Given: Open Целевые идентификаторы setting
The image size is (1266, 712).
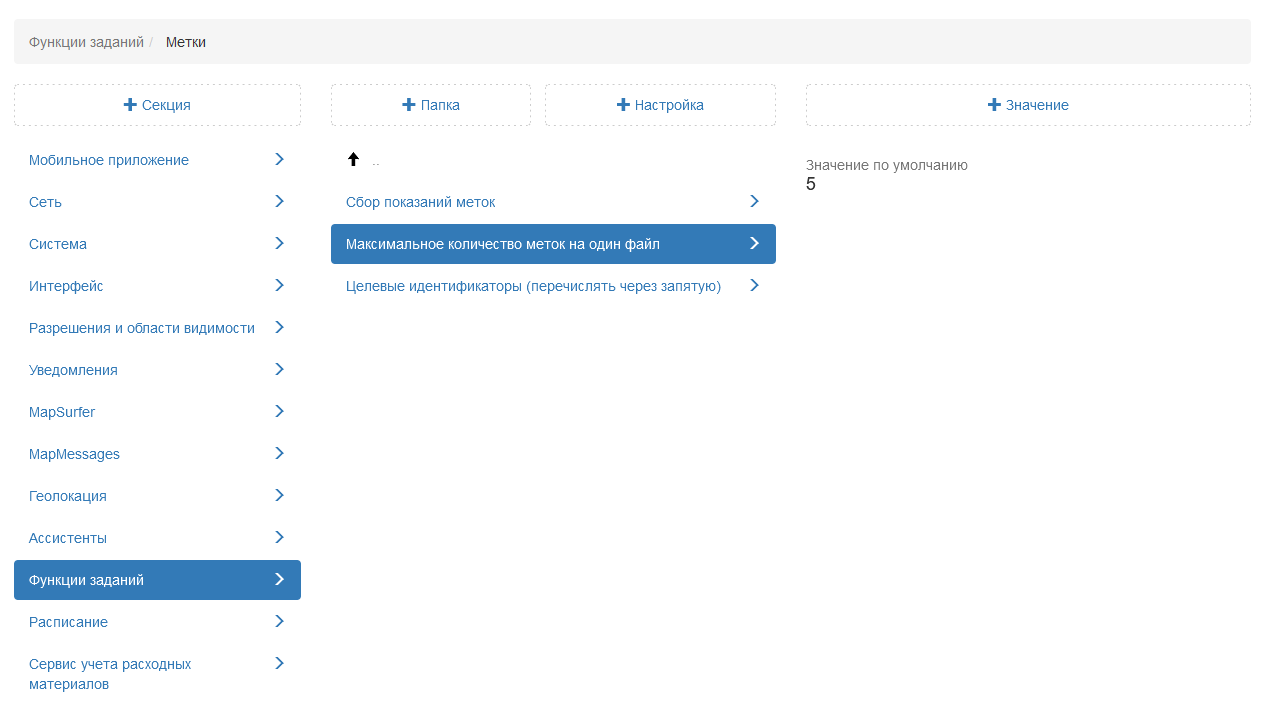Looking at the screenshot, I should tap(553, 286).
